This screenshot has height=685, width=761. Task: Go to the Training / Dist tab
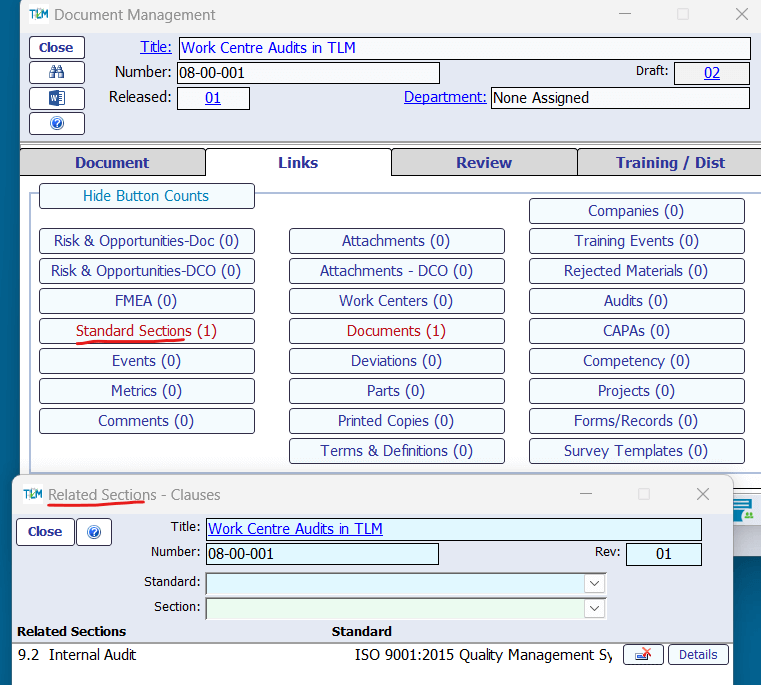tap(670, 163)
